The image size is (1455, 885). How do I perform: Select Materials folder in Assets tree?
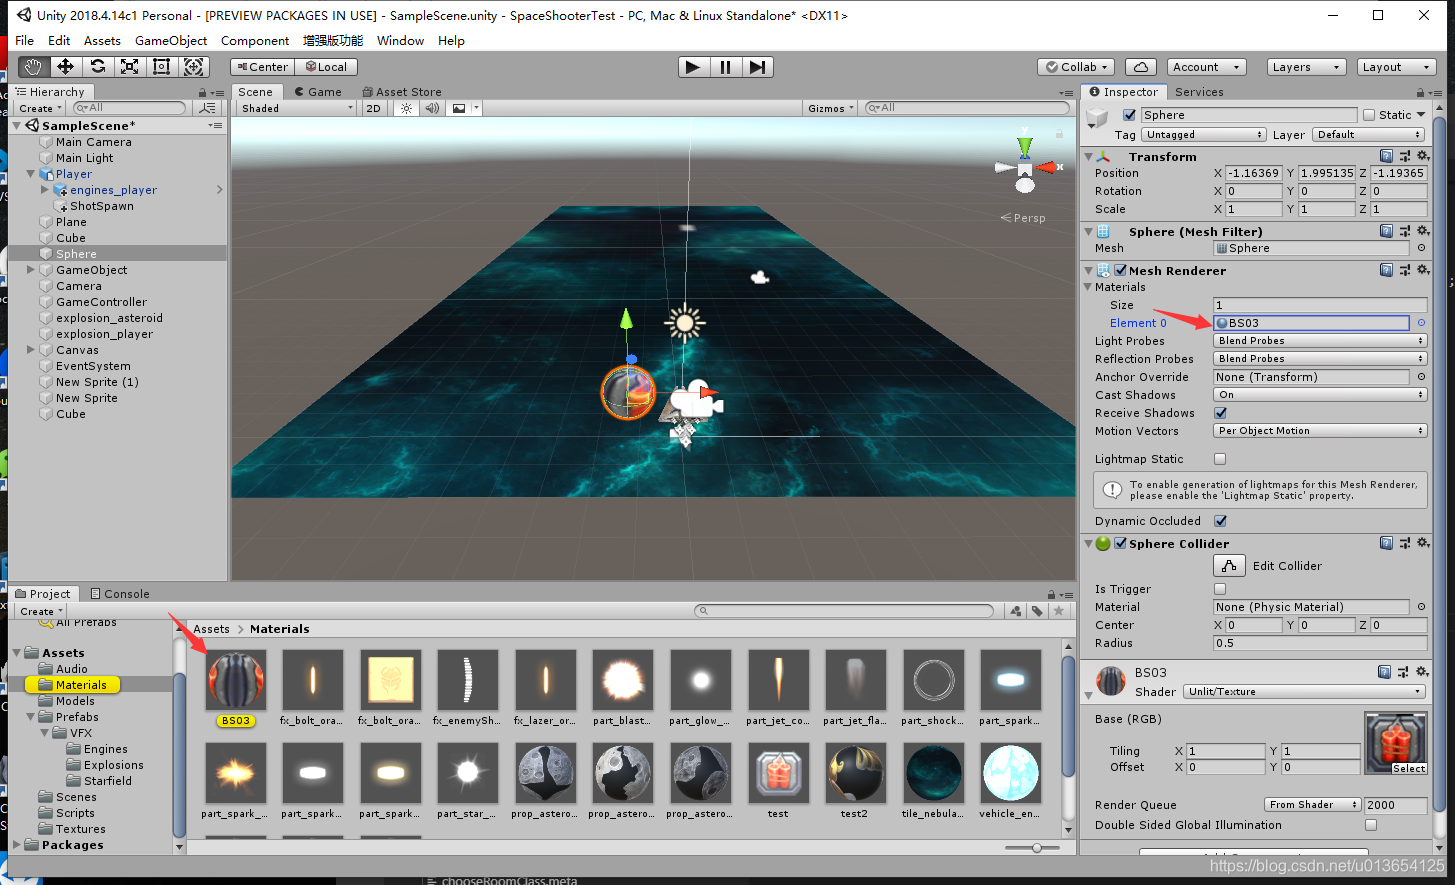81,685
